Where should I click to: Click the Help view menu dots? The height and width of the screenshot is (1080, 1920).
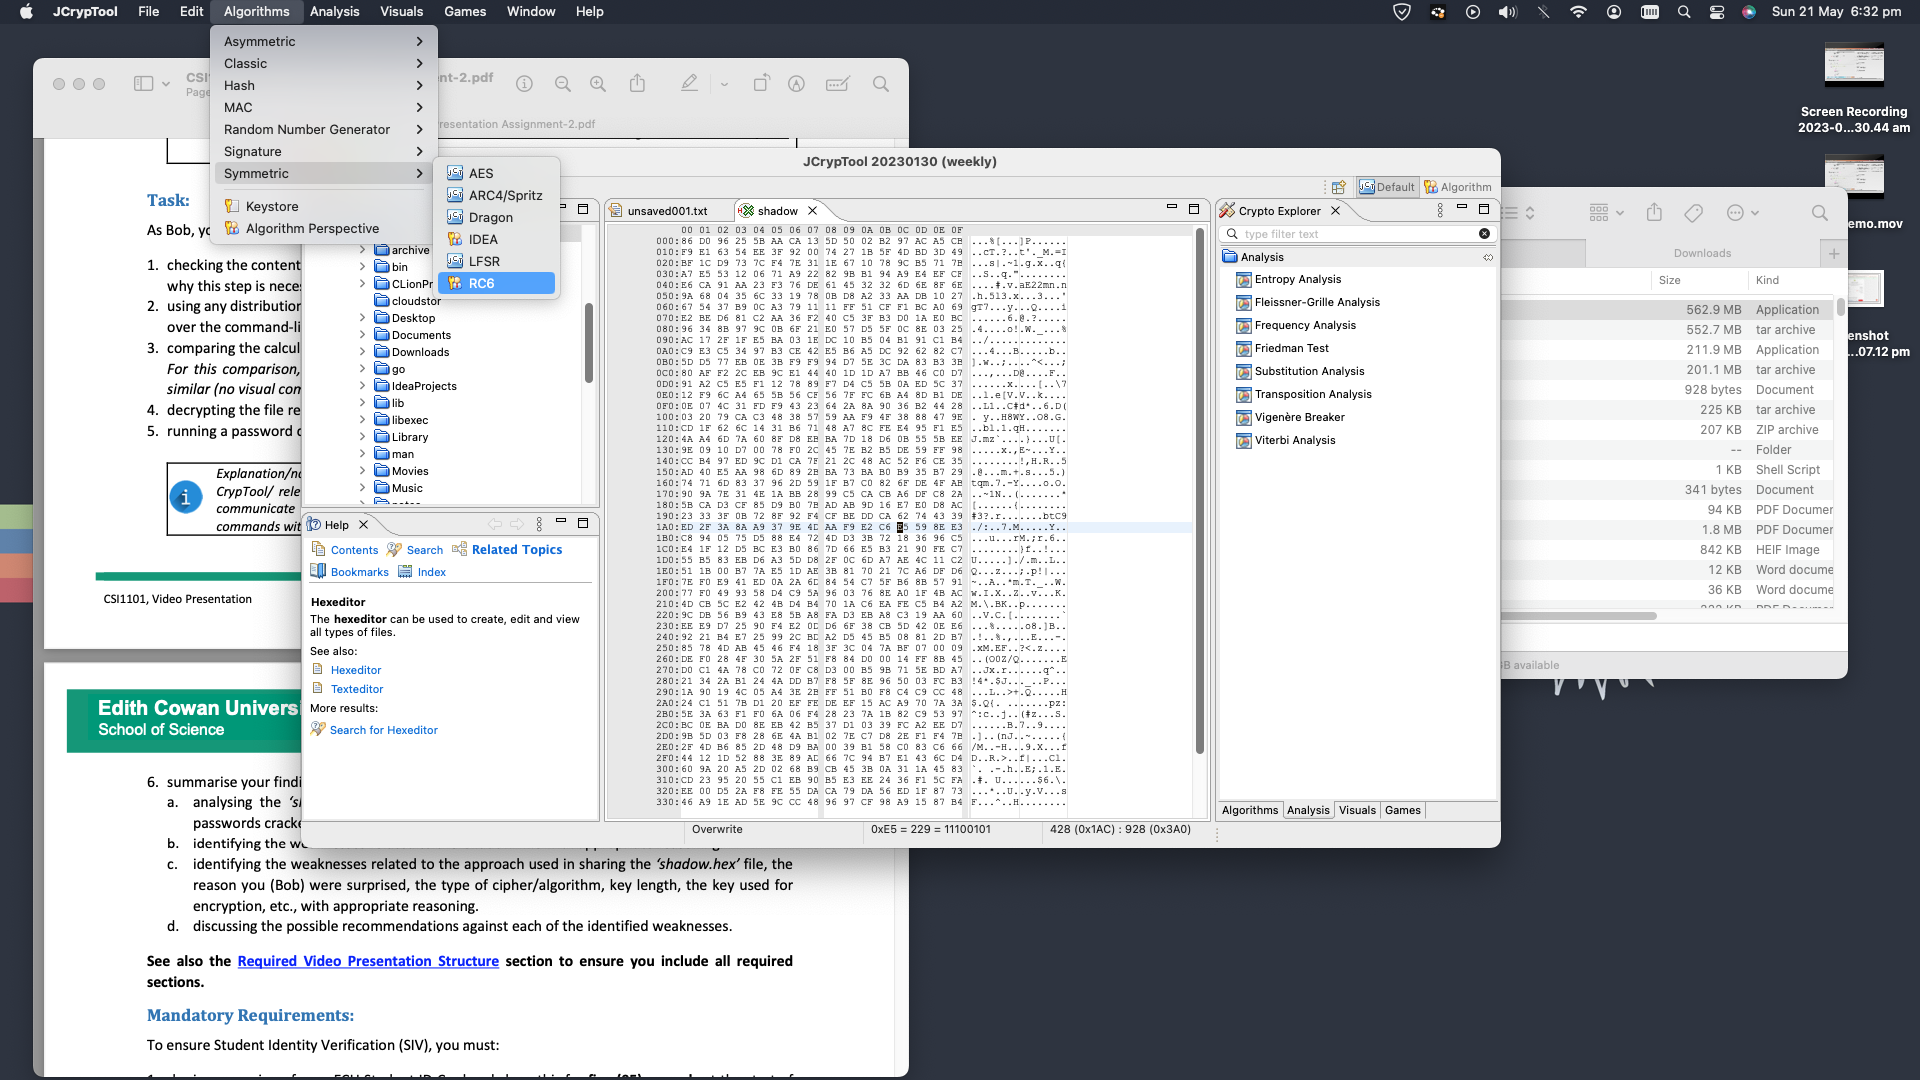(x=539, y=524)
